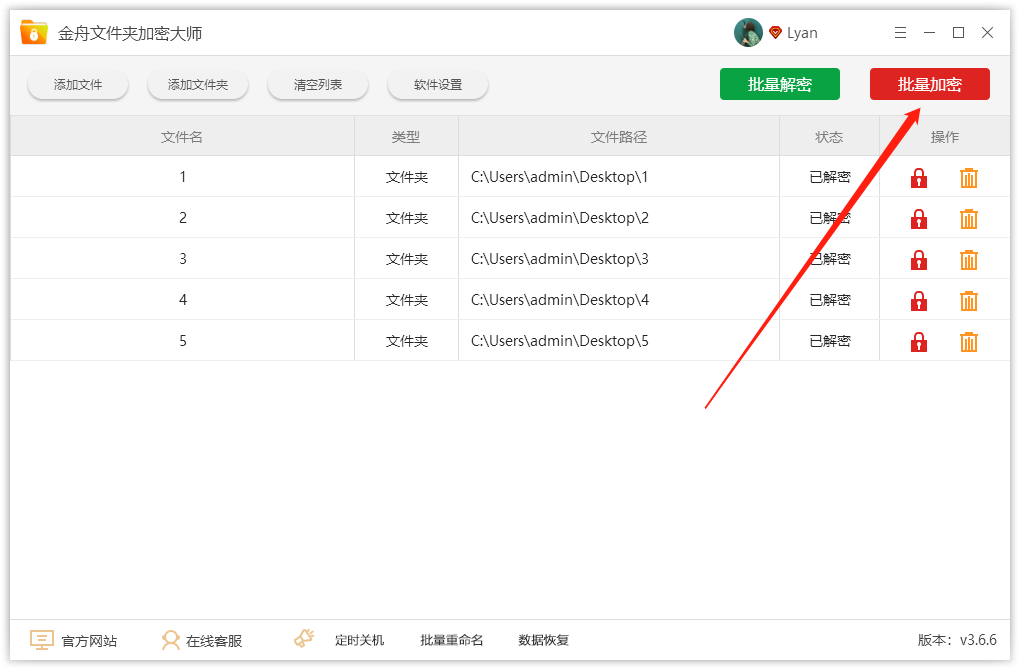1020x670 pixels.
Task: Click the 文件路径 column header
Action: 619,137
